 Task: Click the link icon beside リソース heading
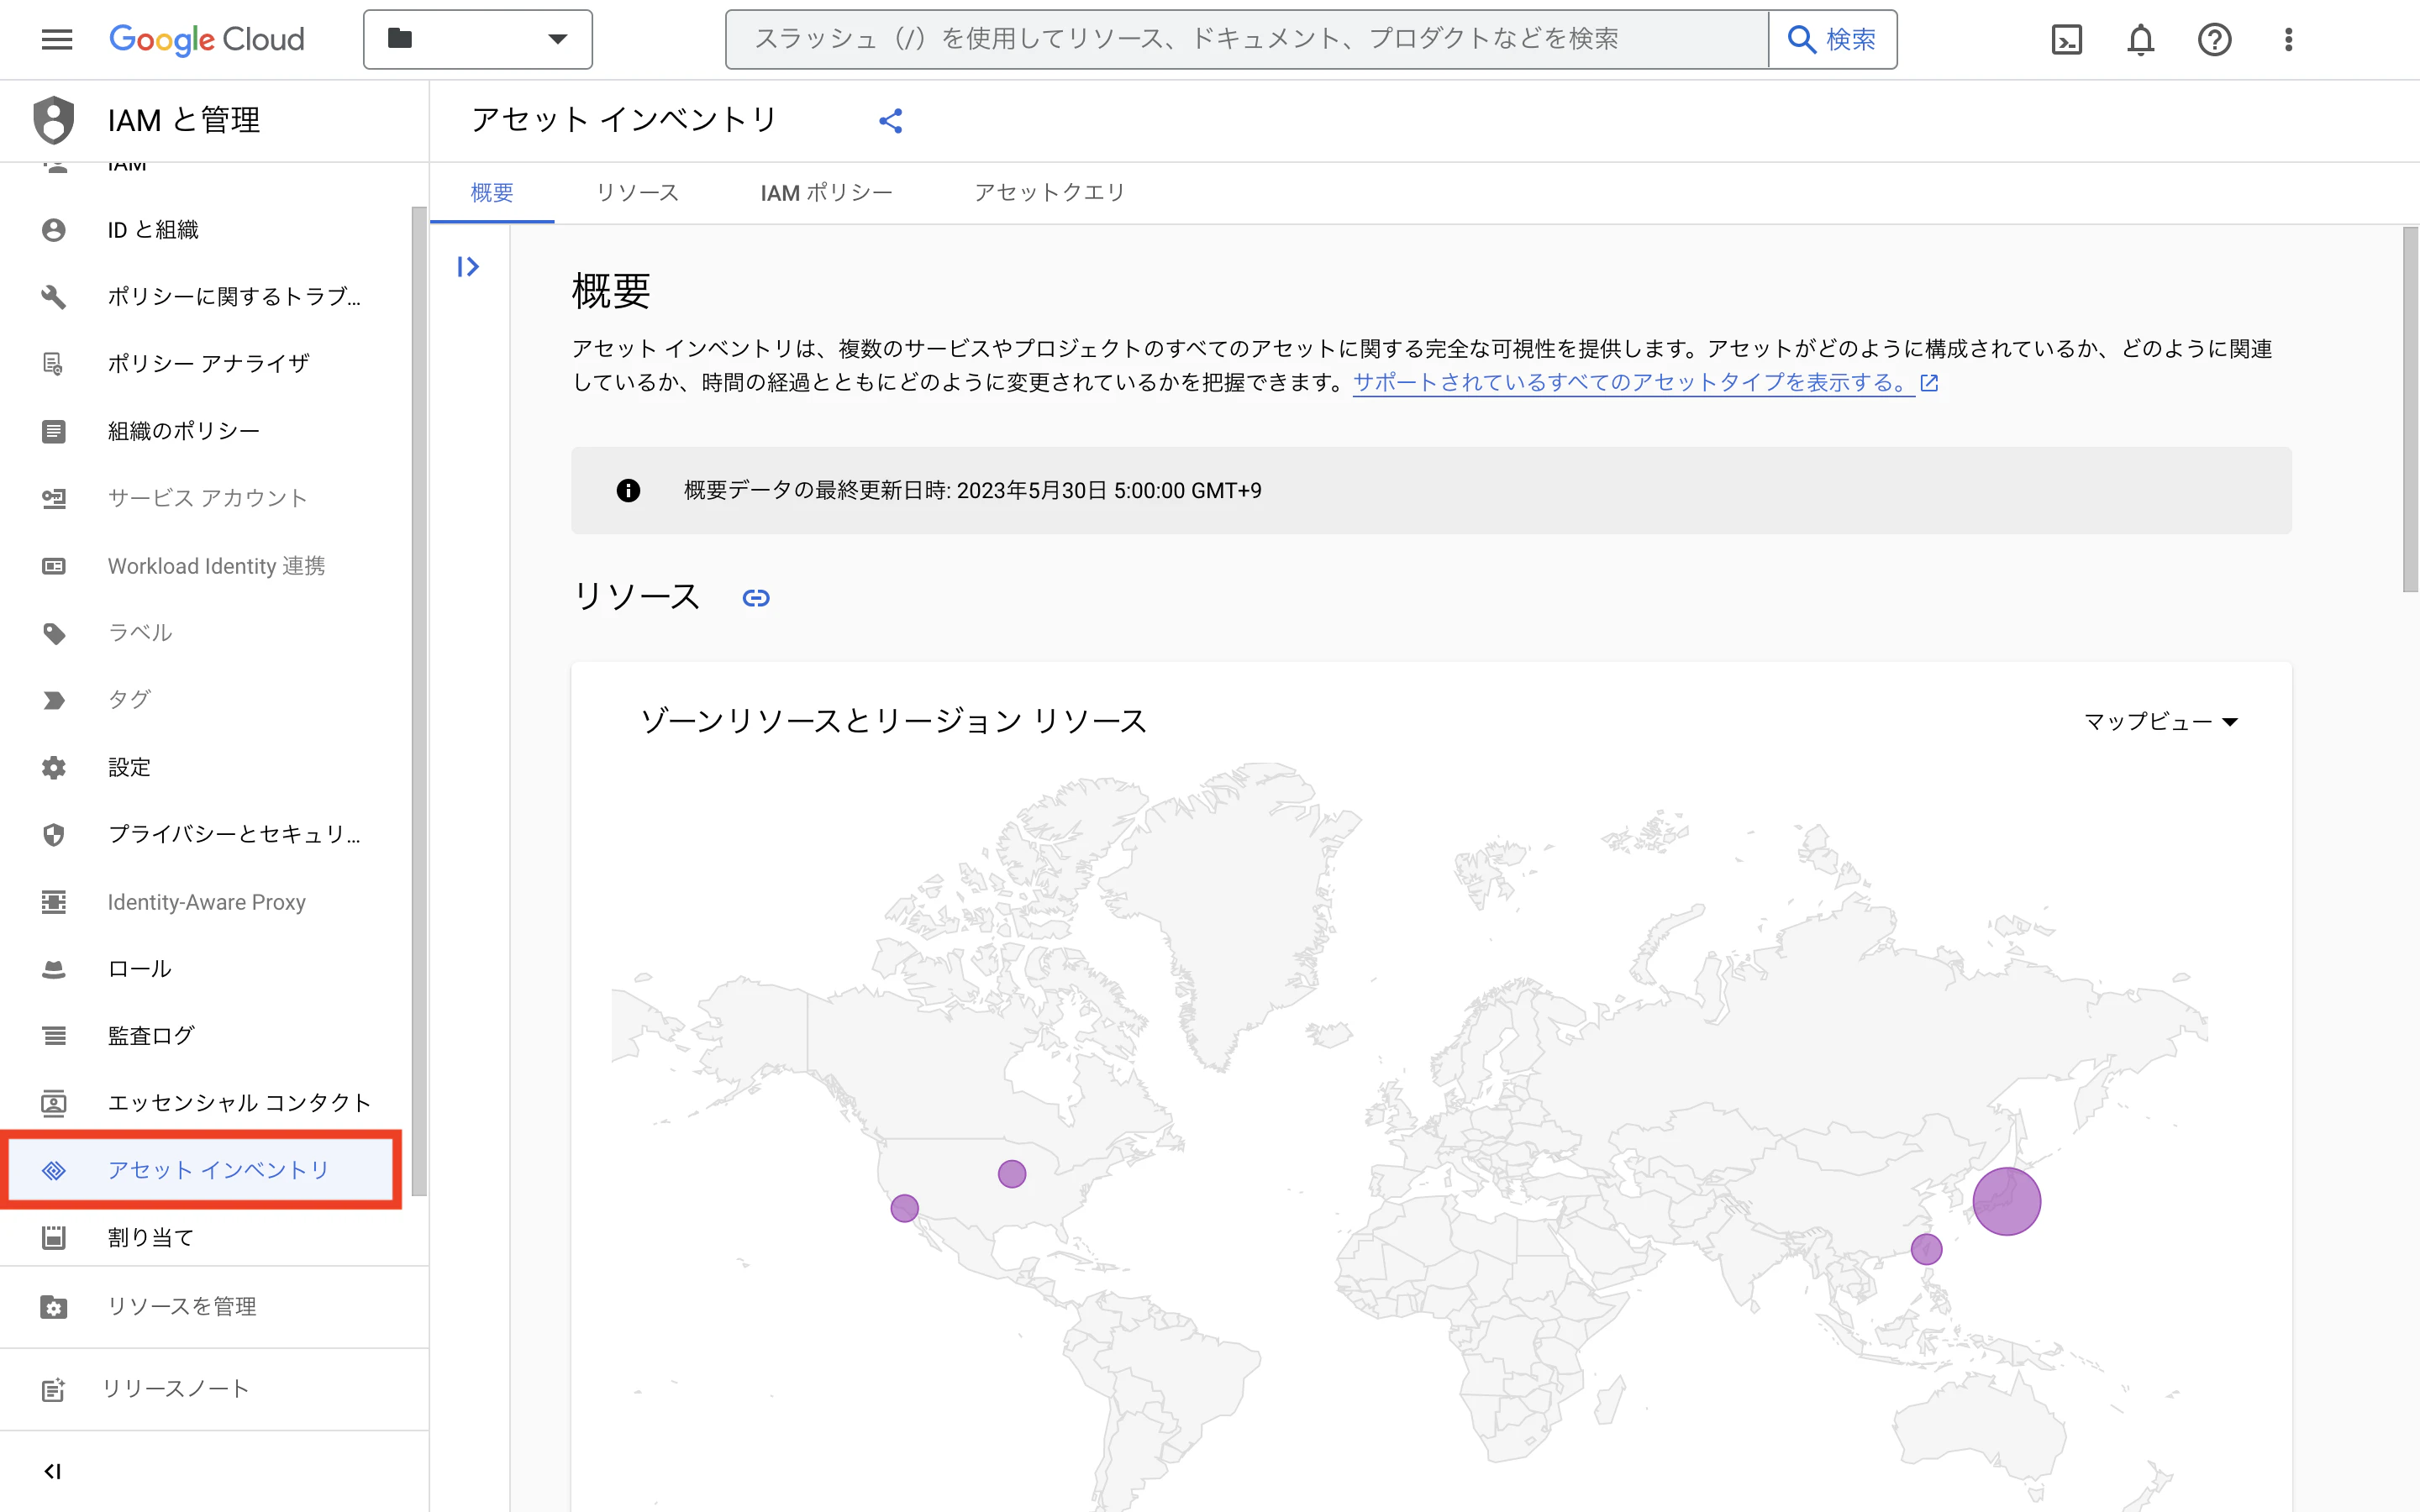click(757, 597)
